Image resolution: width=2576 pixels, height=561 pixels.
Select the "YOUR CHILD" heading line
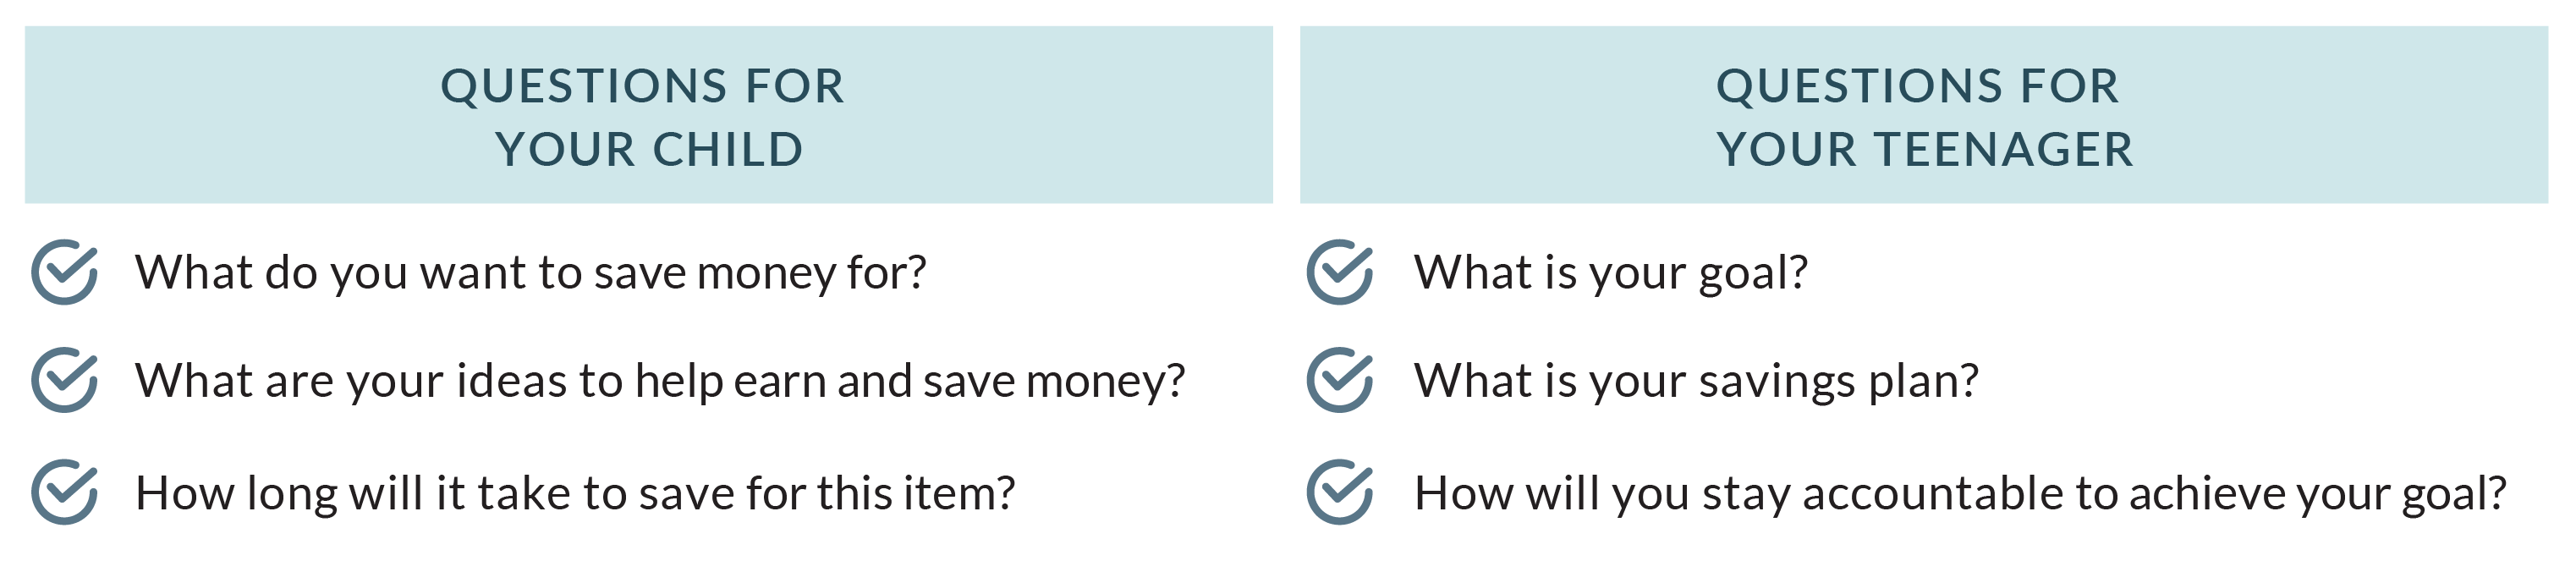point(649,150)
